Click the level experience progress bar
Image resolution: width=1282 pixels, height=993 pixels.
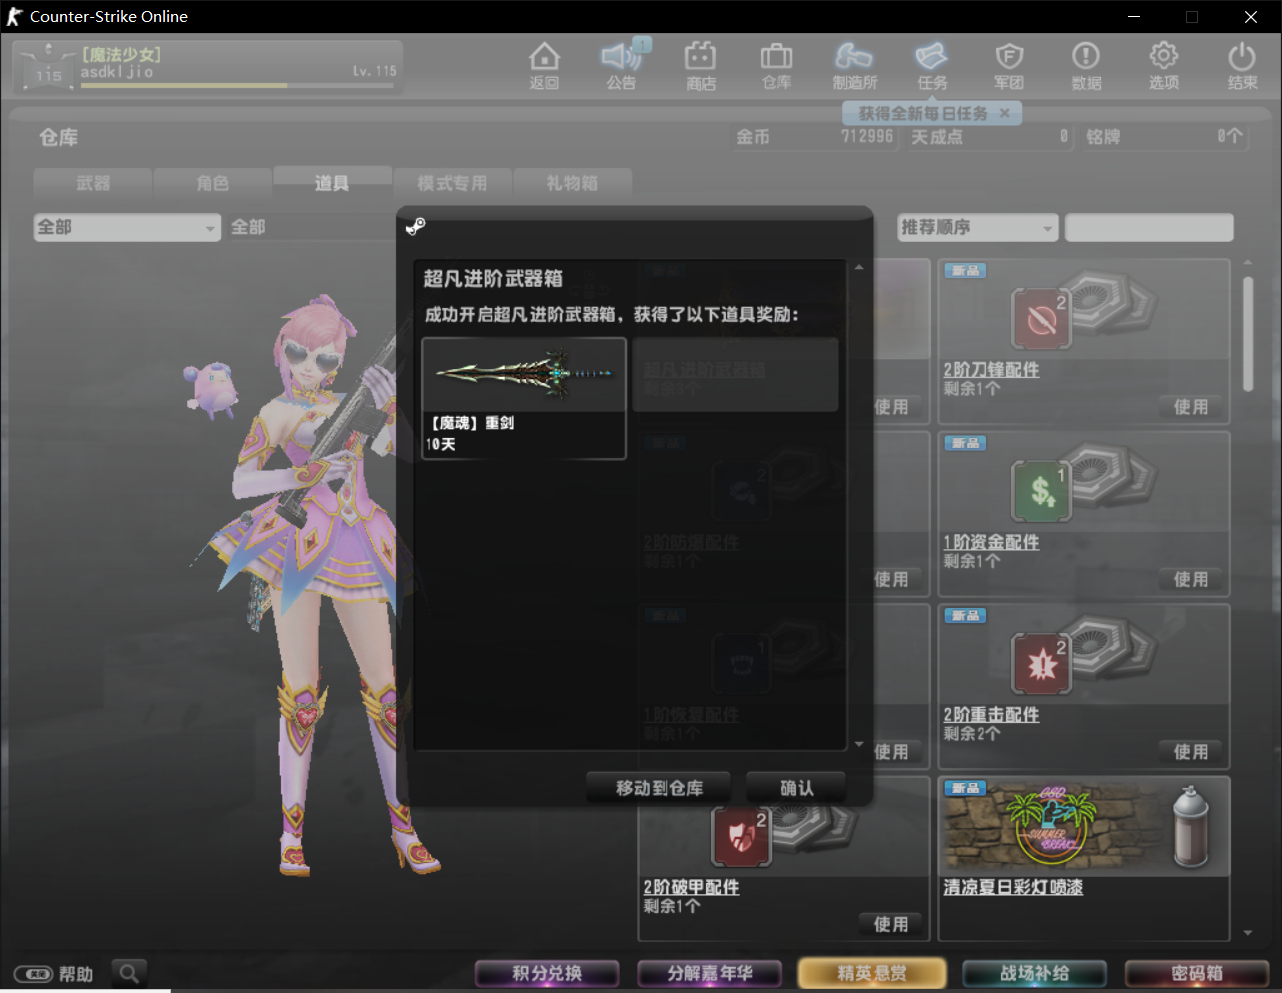click(x=237, y=86)
